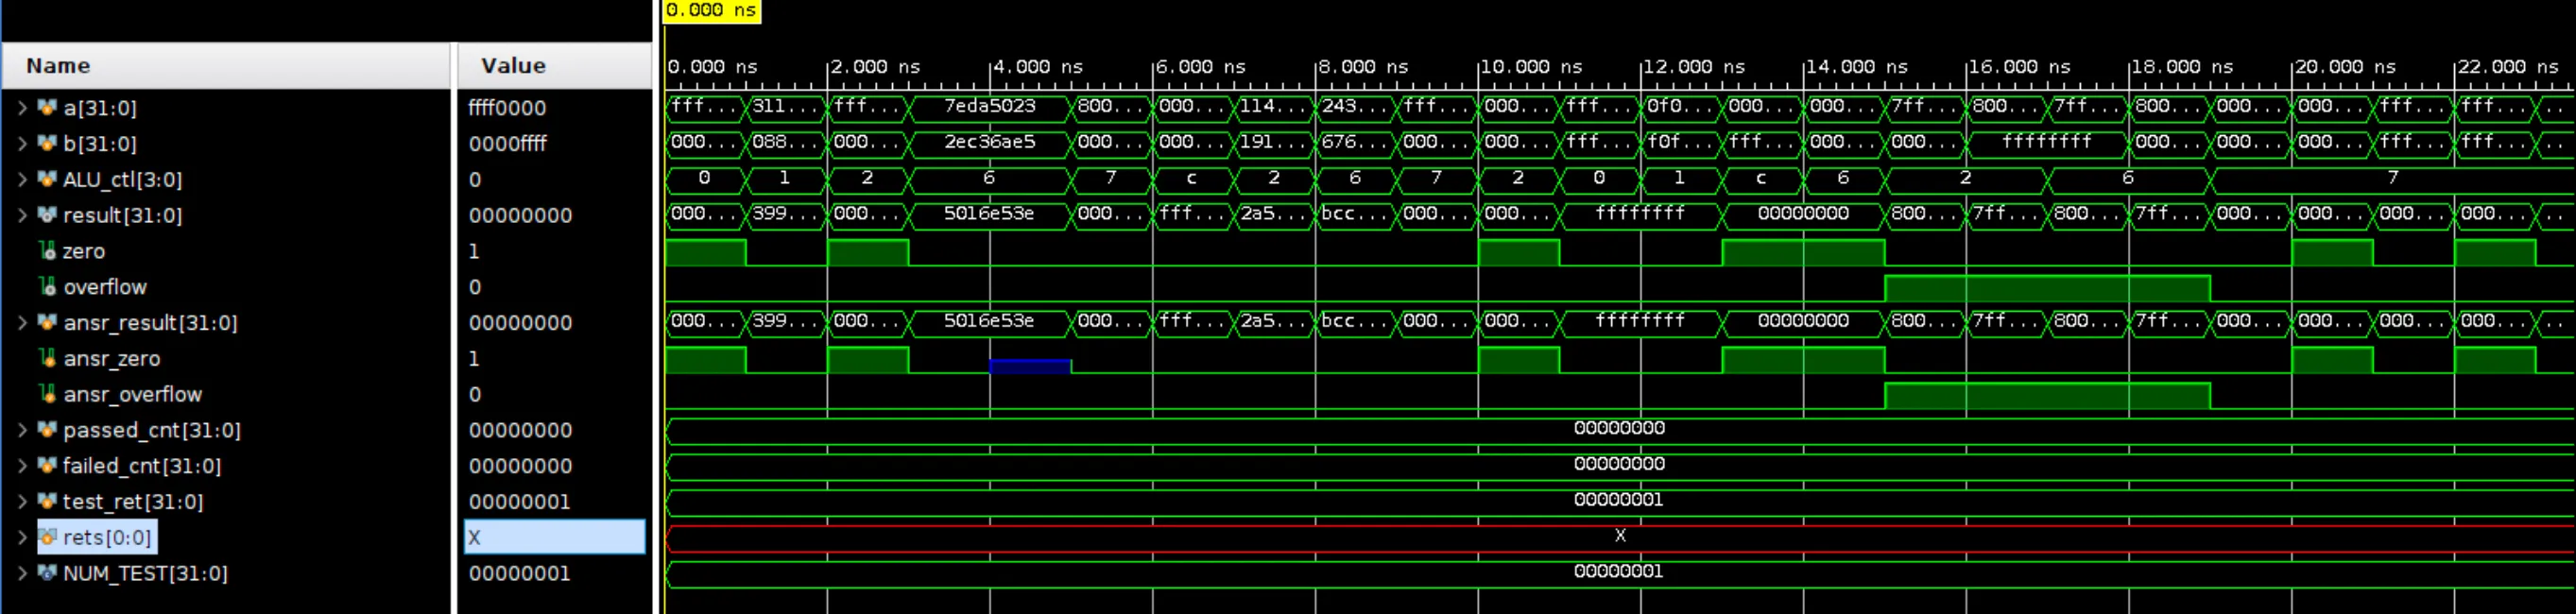Screen dimensions: 2576x614
Task: Click the 22.000 ns ruler tick label
Action: pos(2508,67)
